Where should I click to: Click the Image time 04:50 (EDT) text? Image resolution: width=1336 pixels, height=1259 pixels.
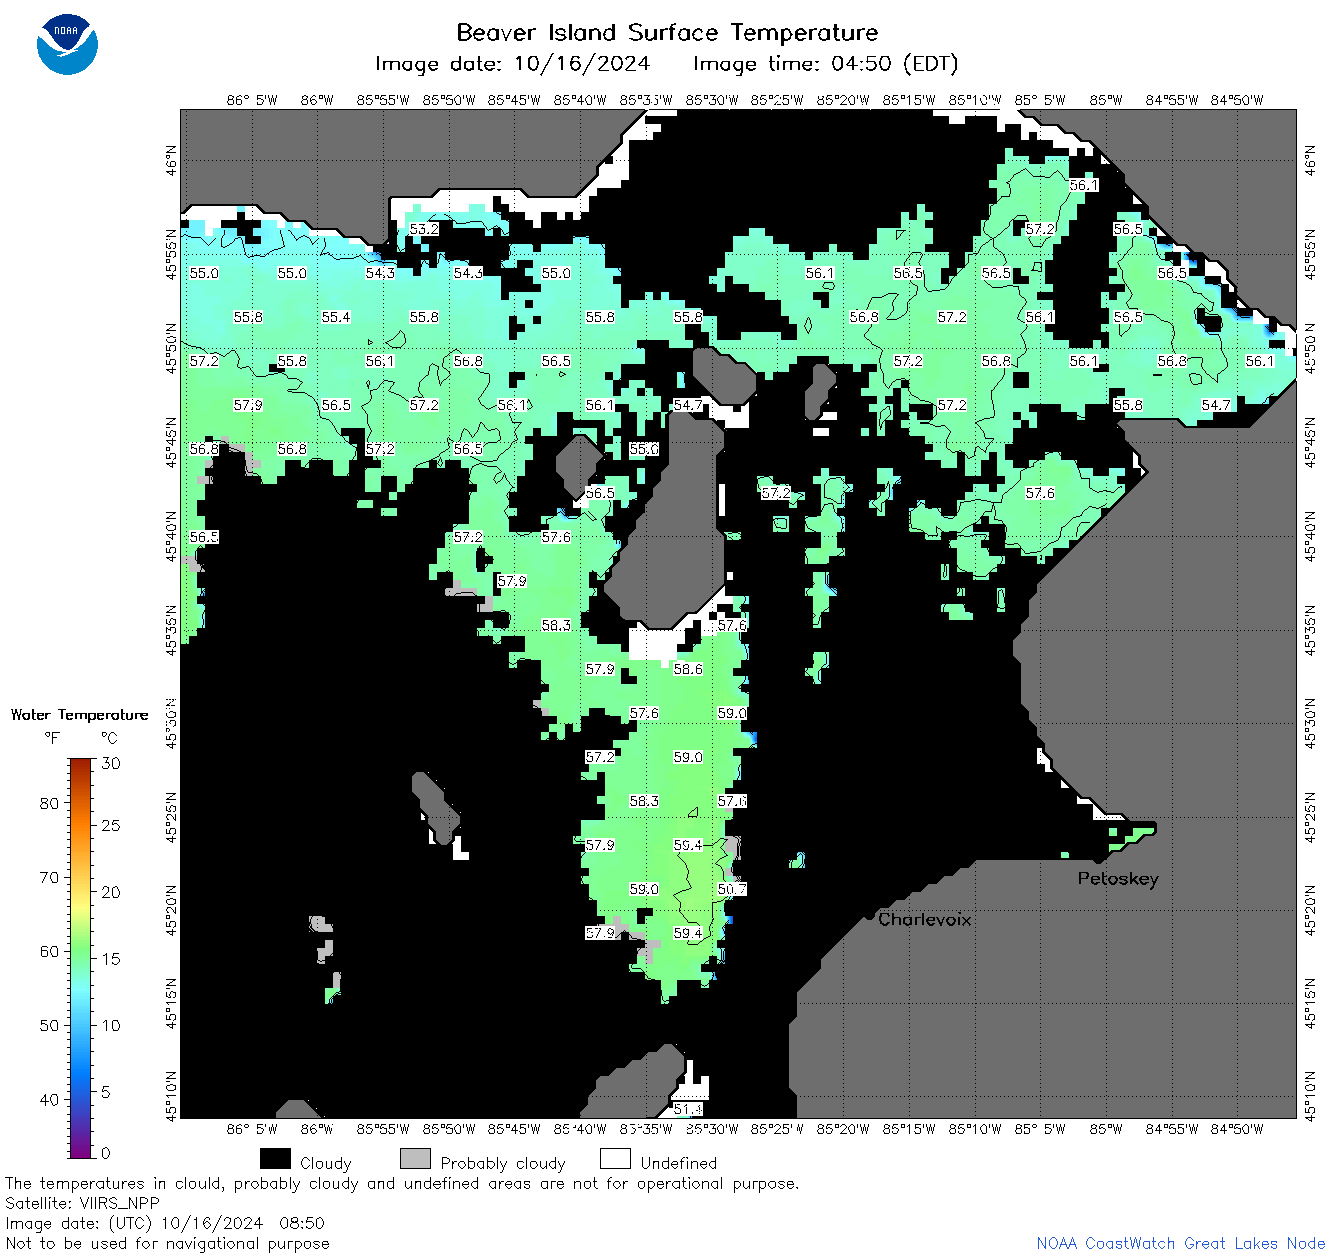[x=825, y=64]
